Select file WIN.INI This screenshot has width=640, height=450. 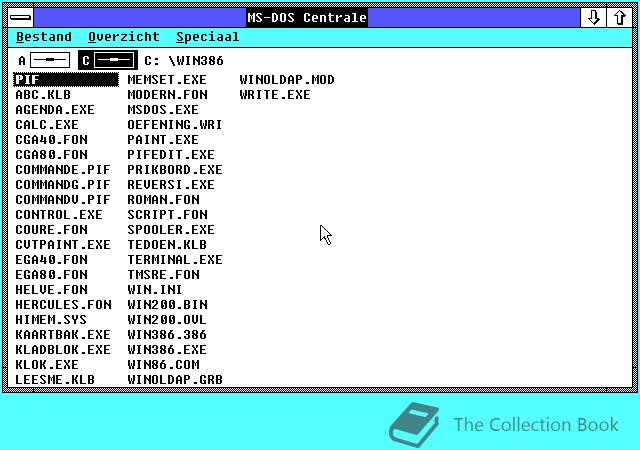coord(154,290)
